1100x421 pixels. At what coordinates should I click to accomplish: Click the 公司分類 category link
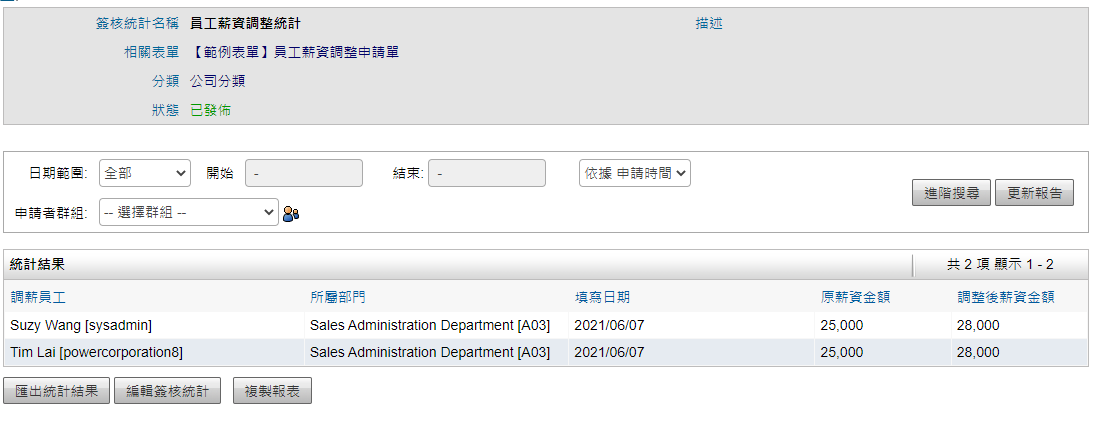[217, 81]
